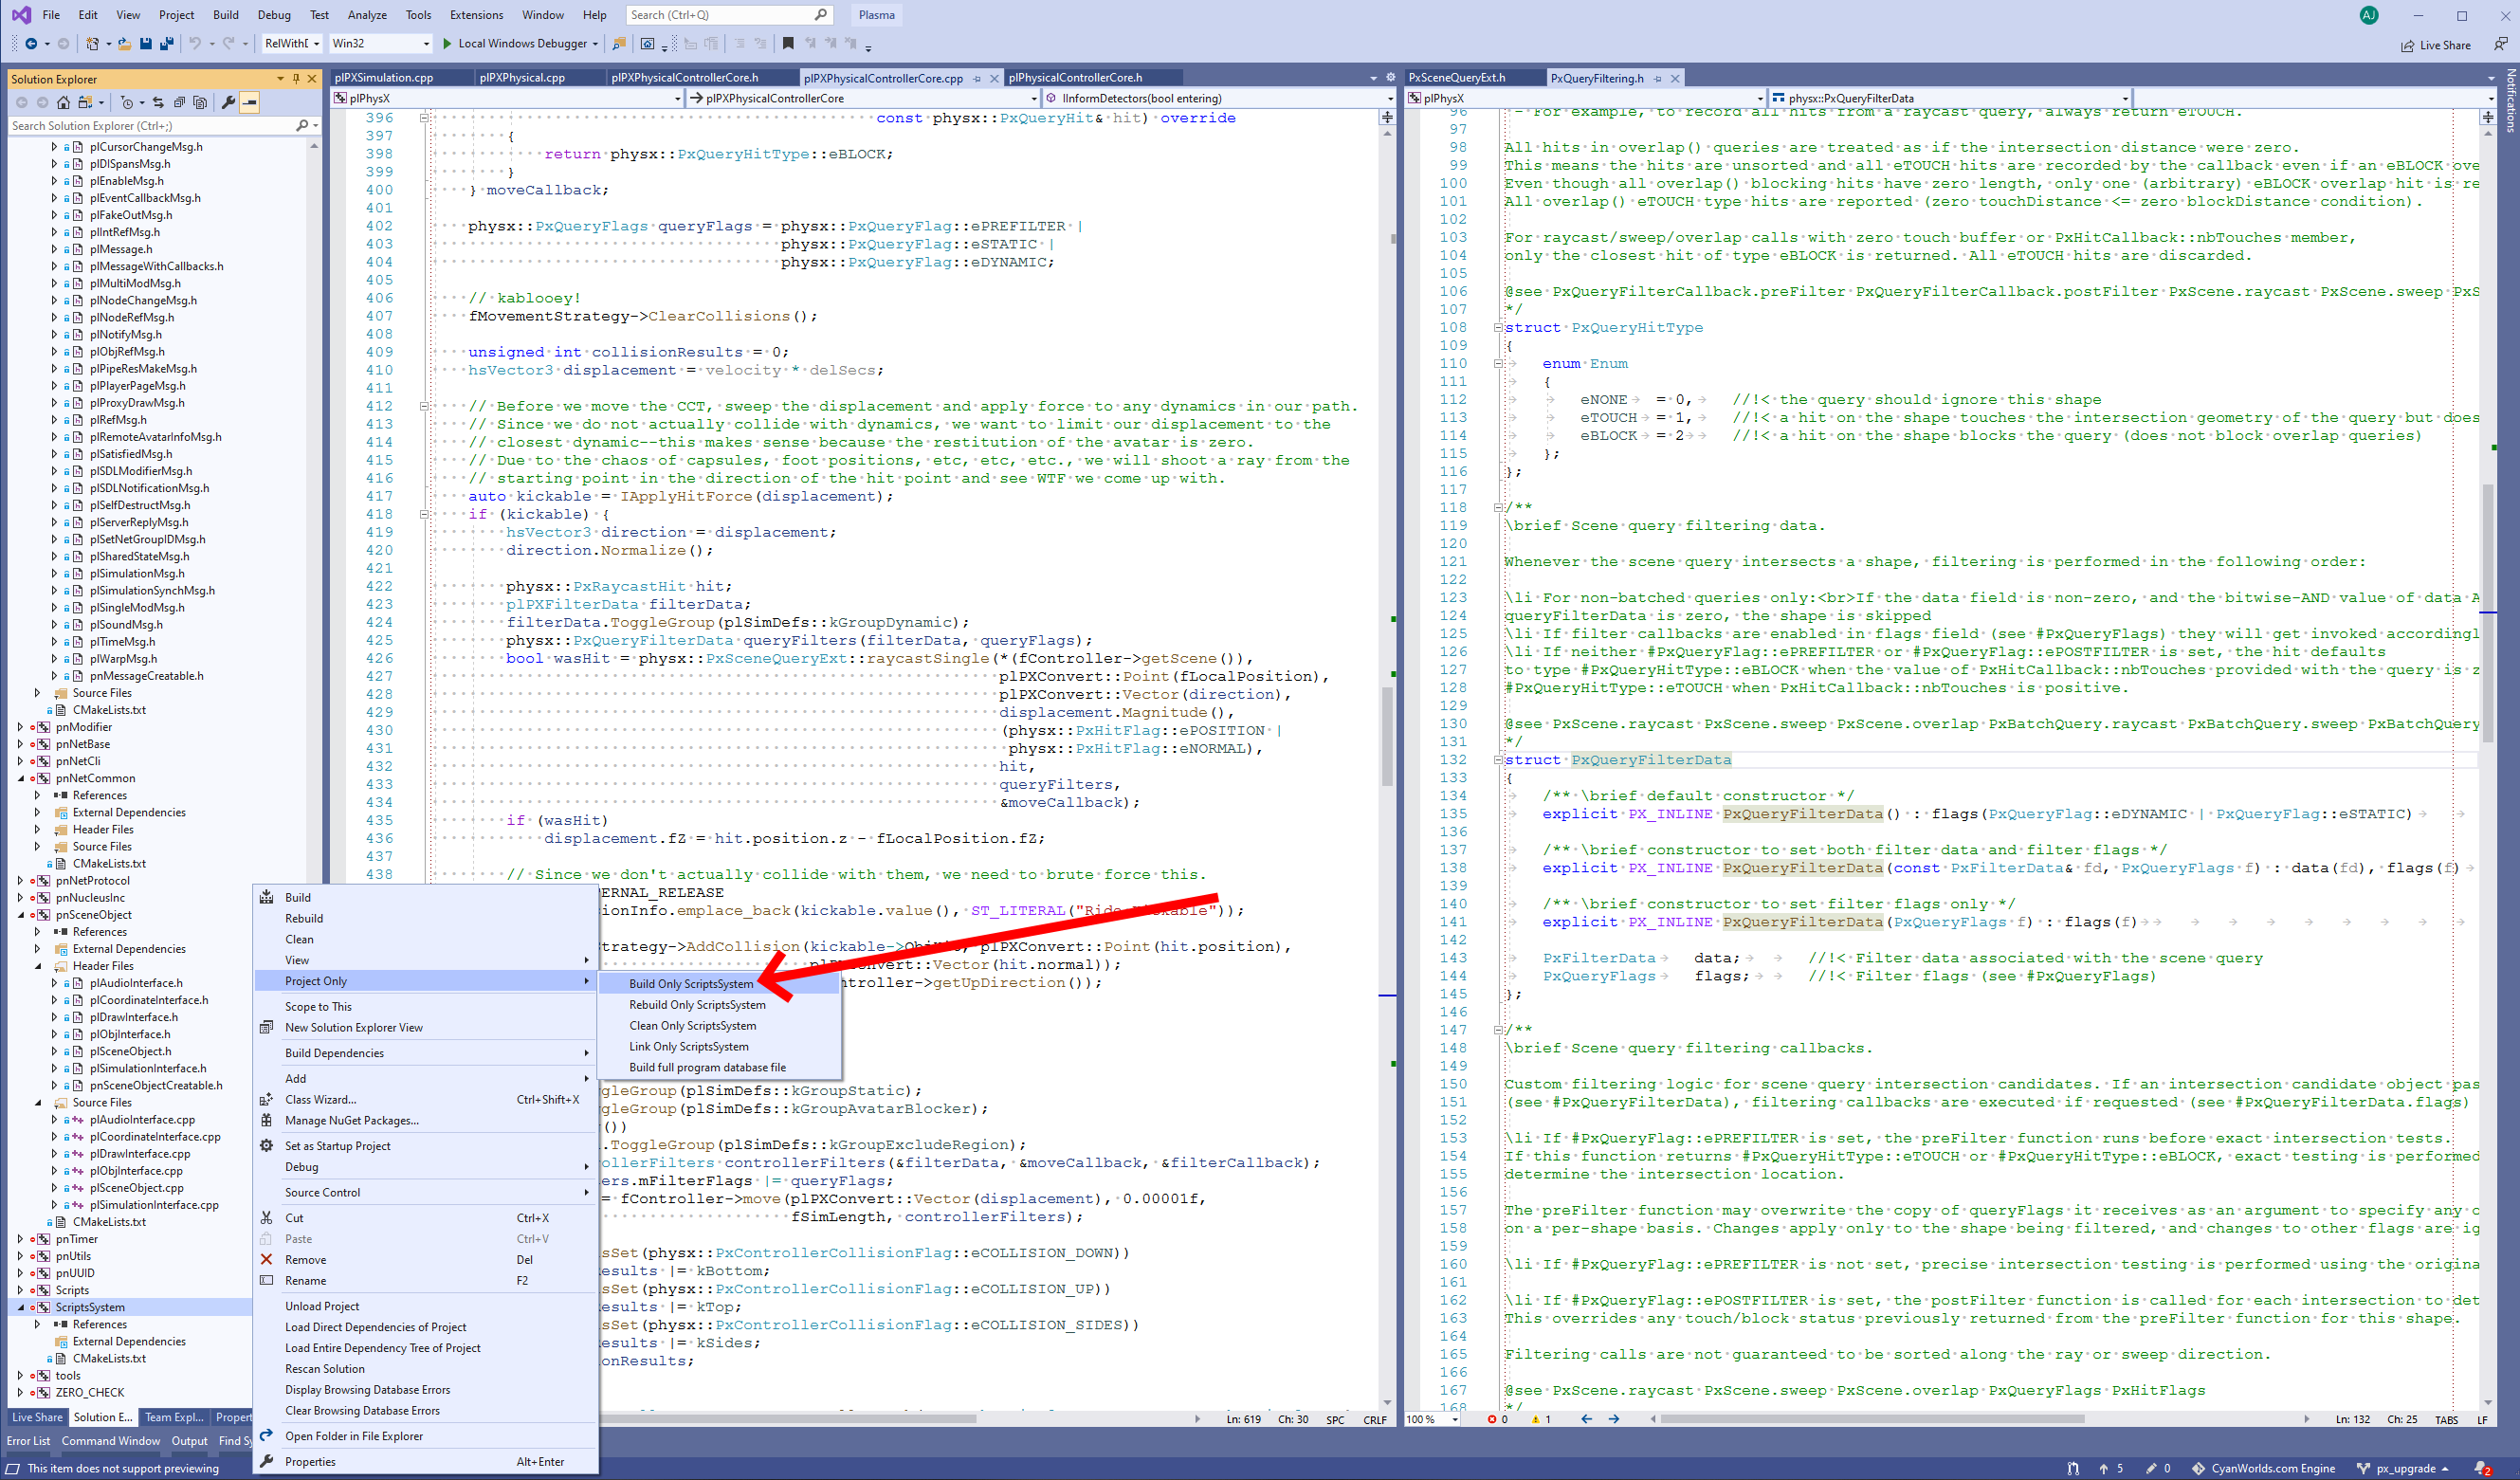Click the left editor vertical scrollbar thumb

click(x=1387, y=737)
